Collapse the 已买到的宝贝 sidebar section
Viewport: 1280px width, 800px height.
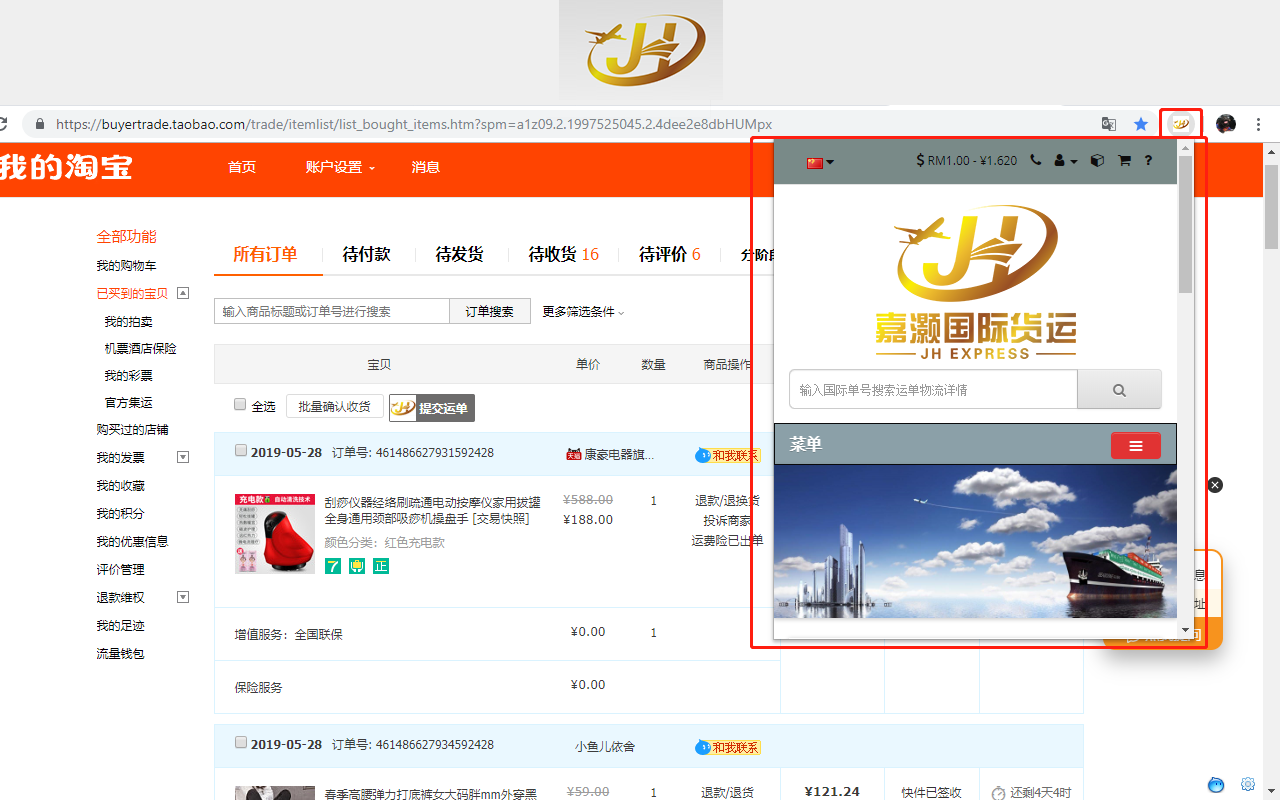pyautogui.click(x=183, y=293)
